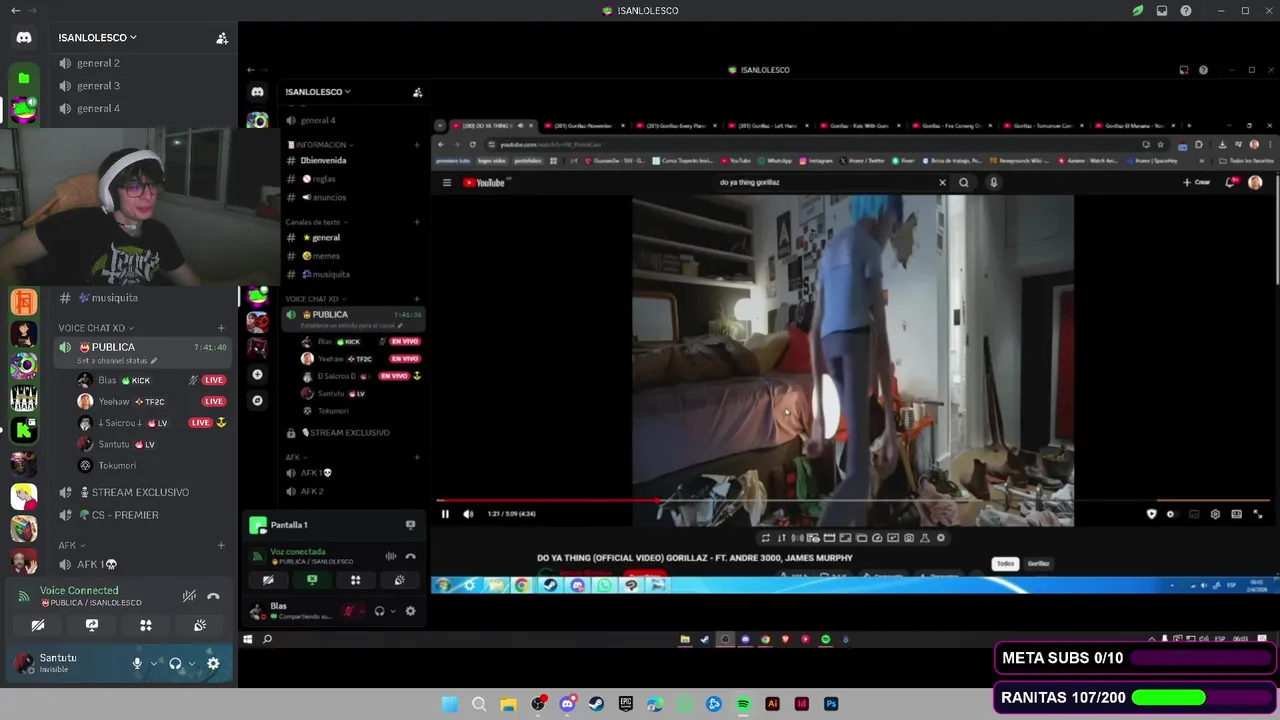Share your screen button in voice panel
Viewport: 1280px width, 720px height.
[92, 626]
